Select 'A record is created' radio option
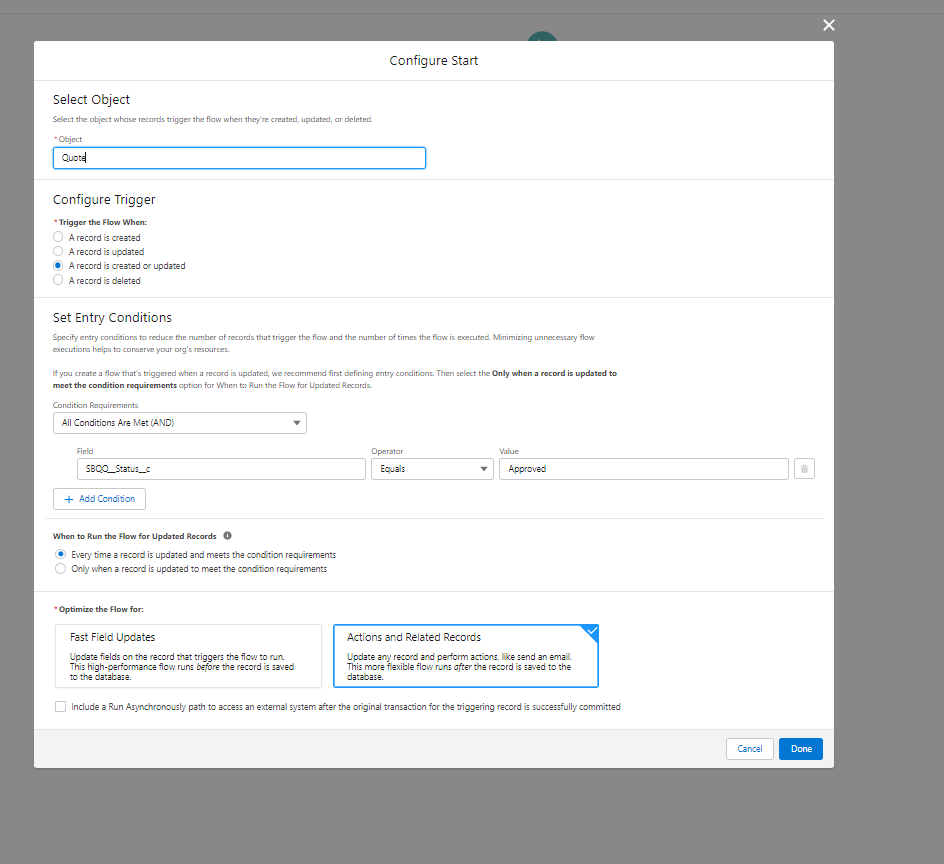Screen dimensions: 944x864 pos(58,237)
